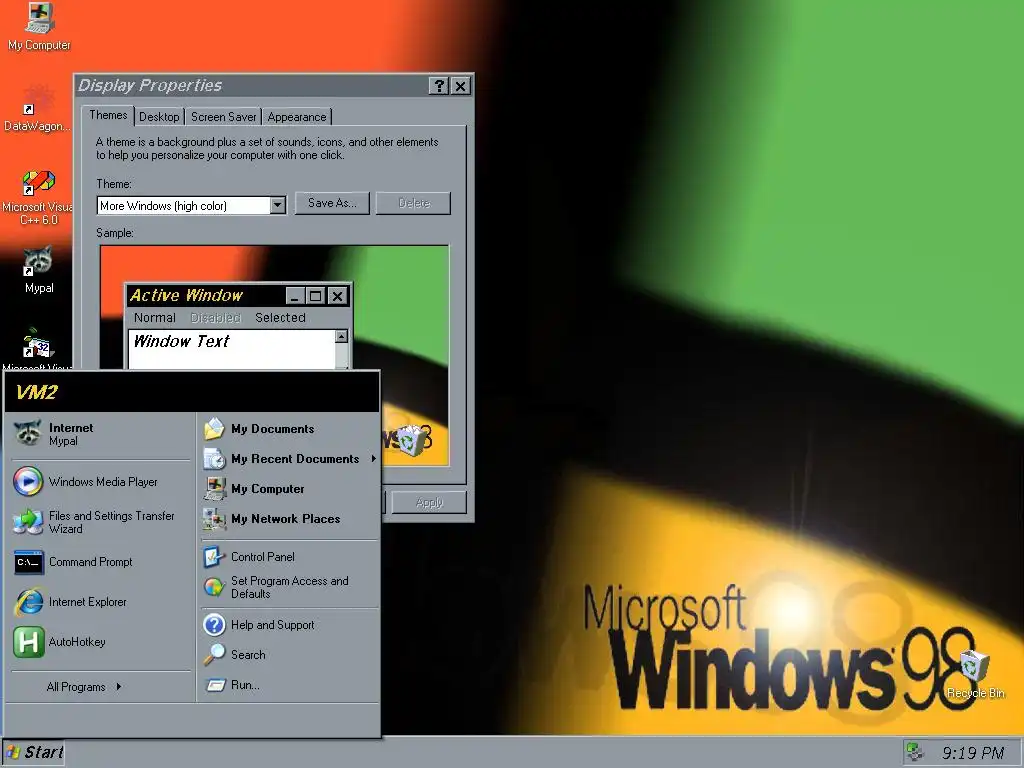
Task: Click the Start button
Action: click(34, 752)
